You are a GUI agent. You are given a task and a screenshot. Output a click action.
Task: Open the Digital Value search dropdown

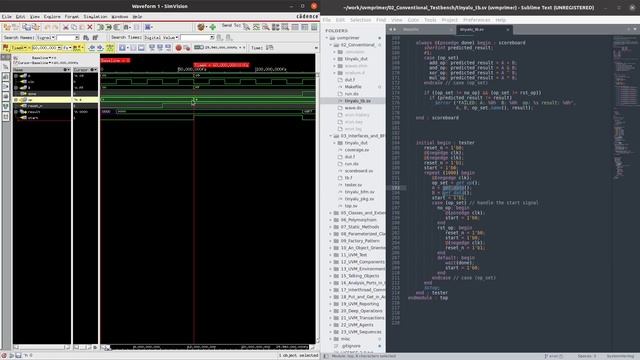tap(162, 38)
